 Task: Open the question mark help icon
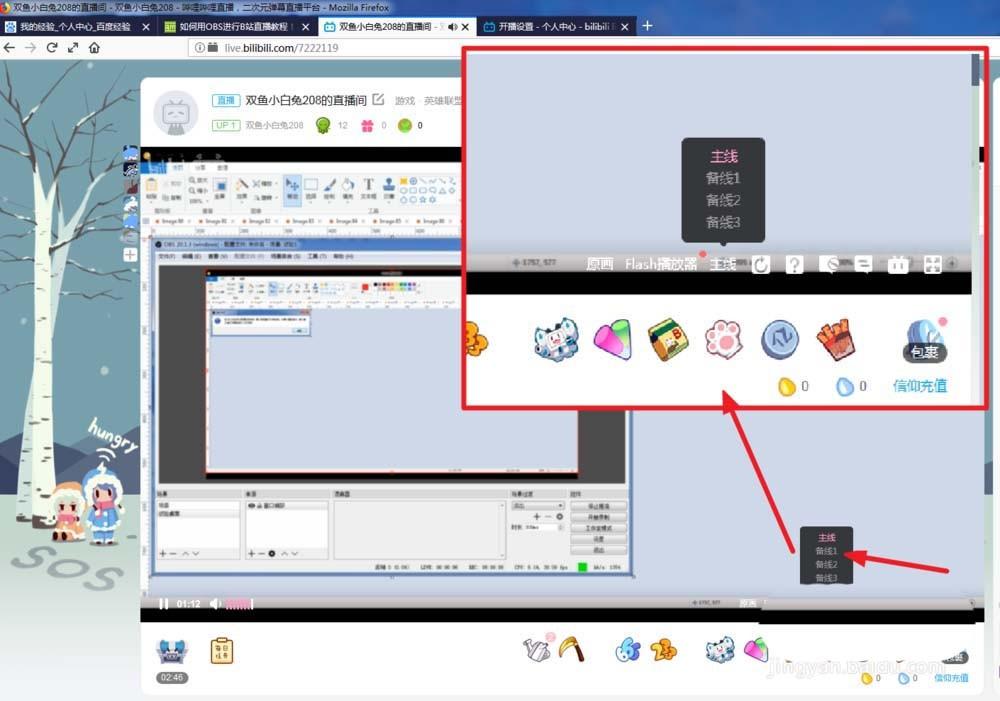click(794, 264)
